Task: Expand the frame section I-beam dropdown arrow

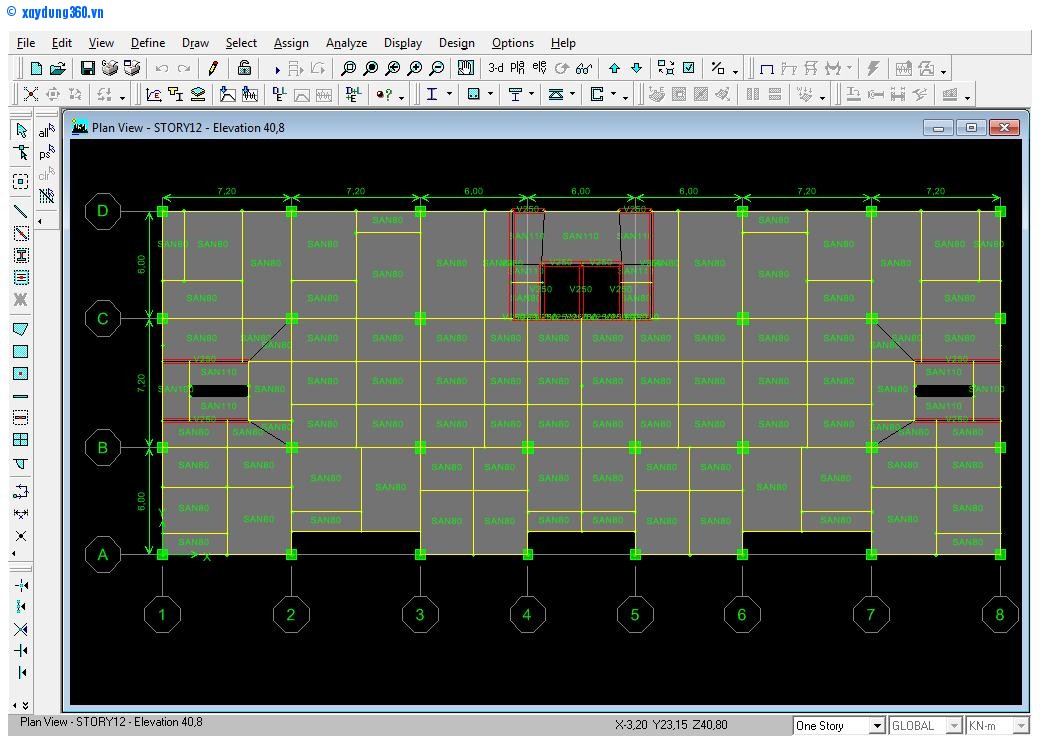Action: pyautogui.click(x=449, y=95)
